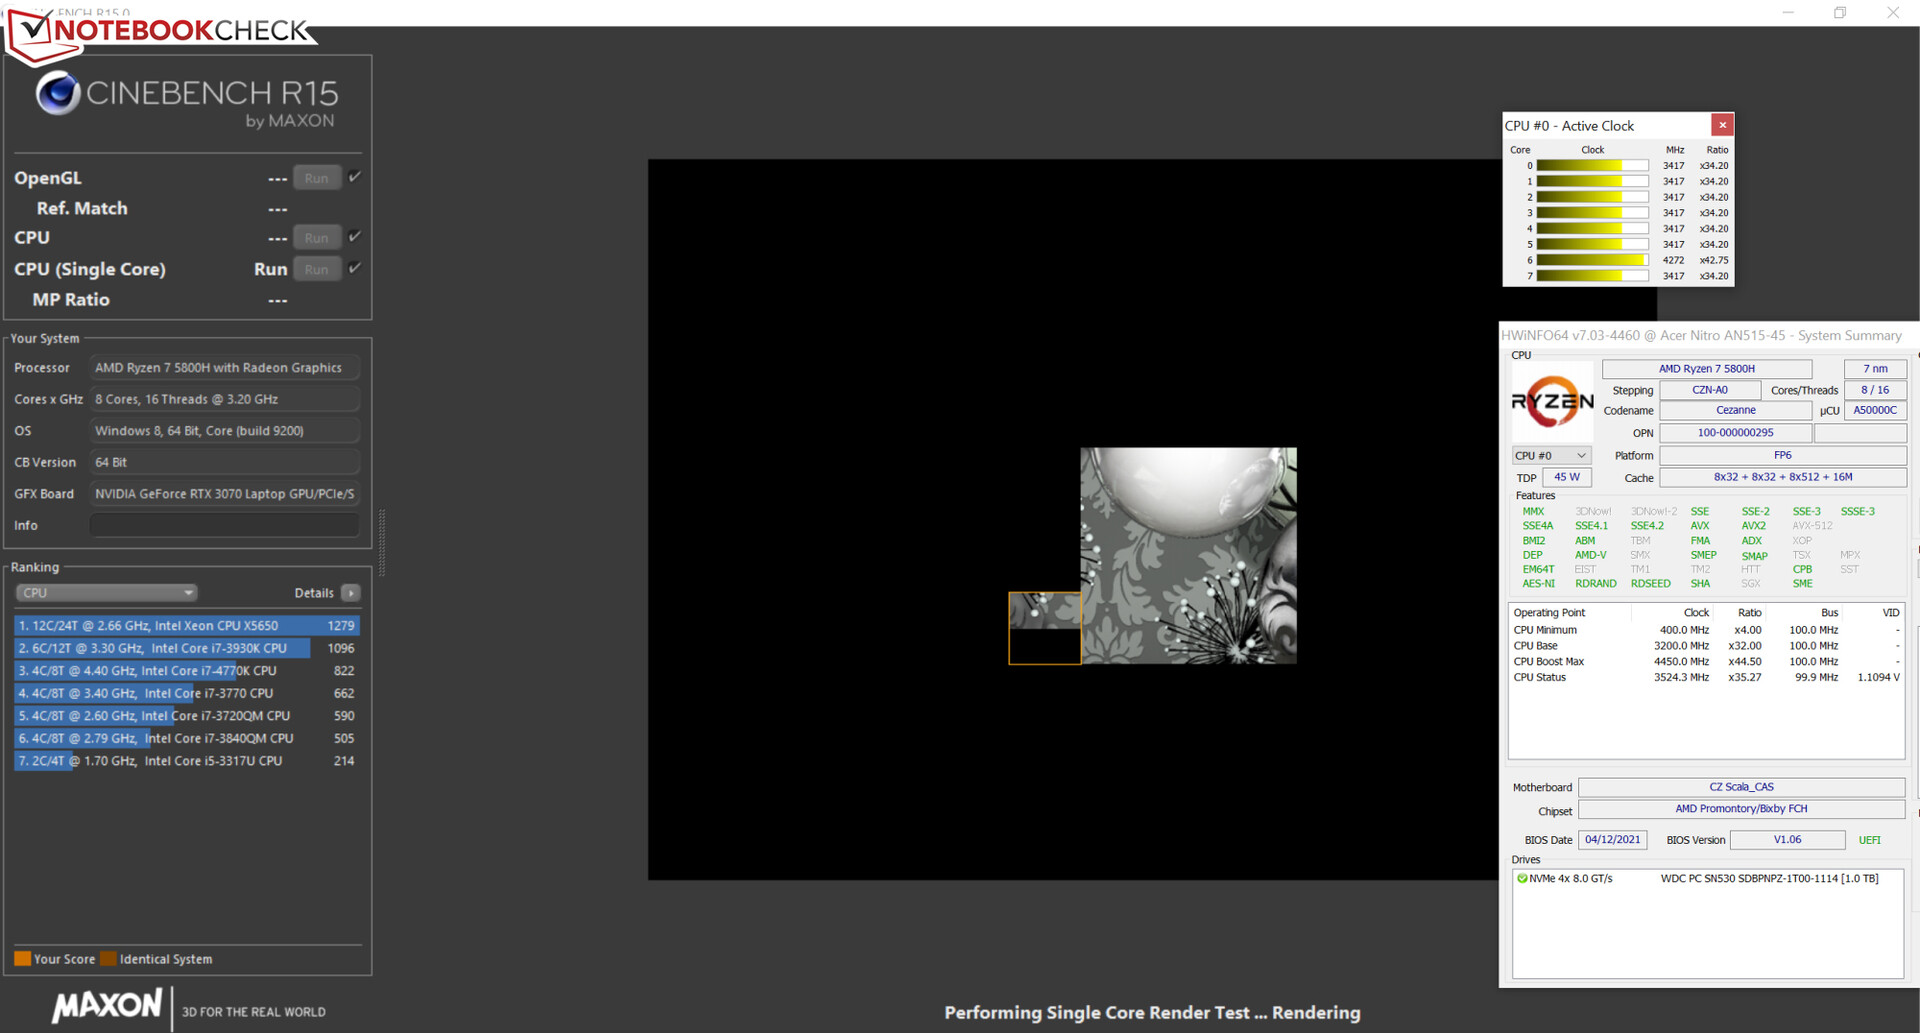The image size is (1920, 1033).
Task: Click the CPU Boost Max operating point row
Action: 1706,662
